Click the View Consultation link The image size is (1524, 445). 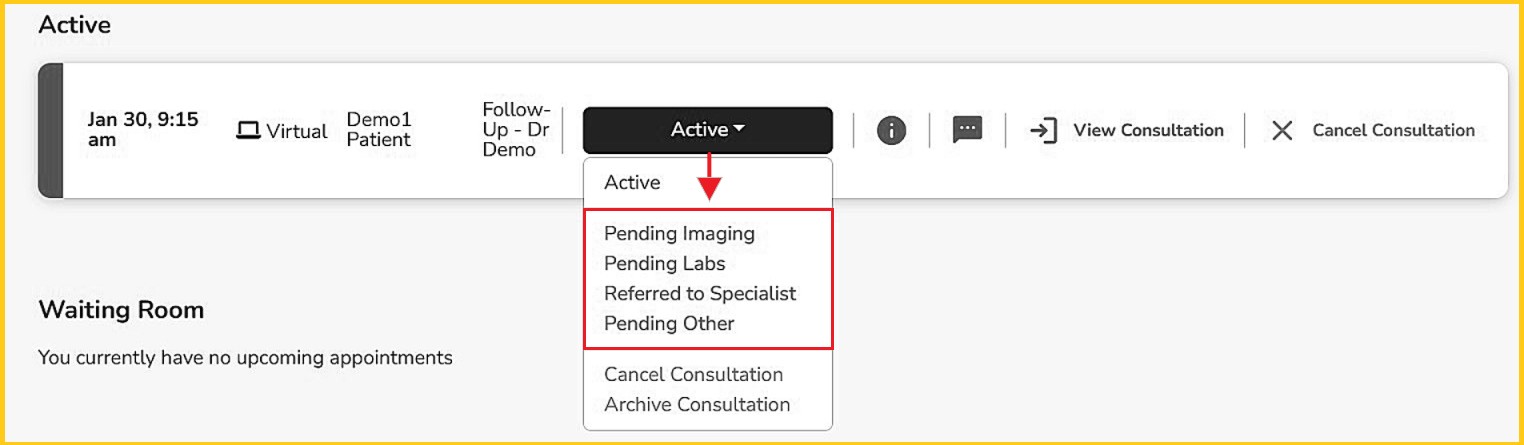tap(1148, 130)
